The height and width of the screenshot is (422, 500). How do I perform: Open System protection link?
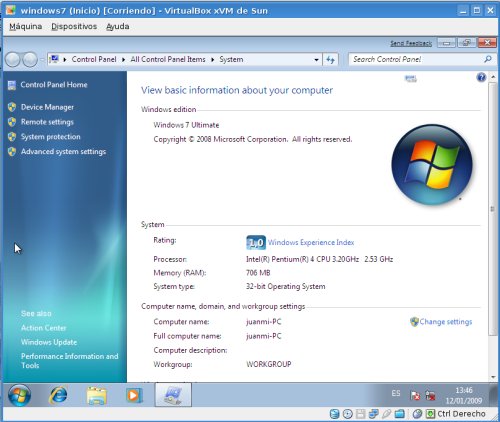coord(50,137)
